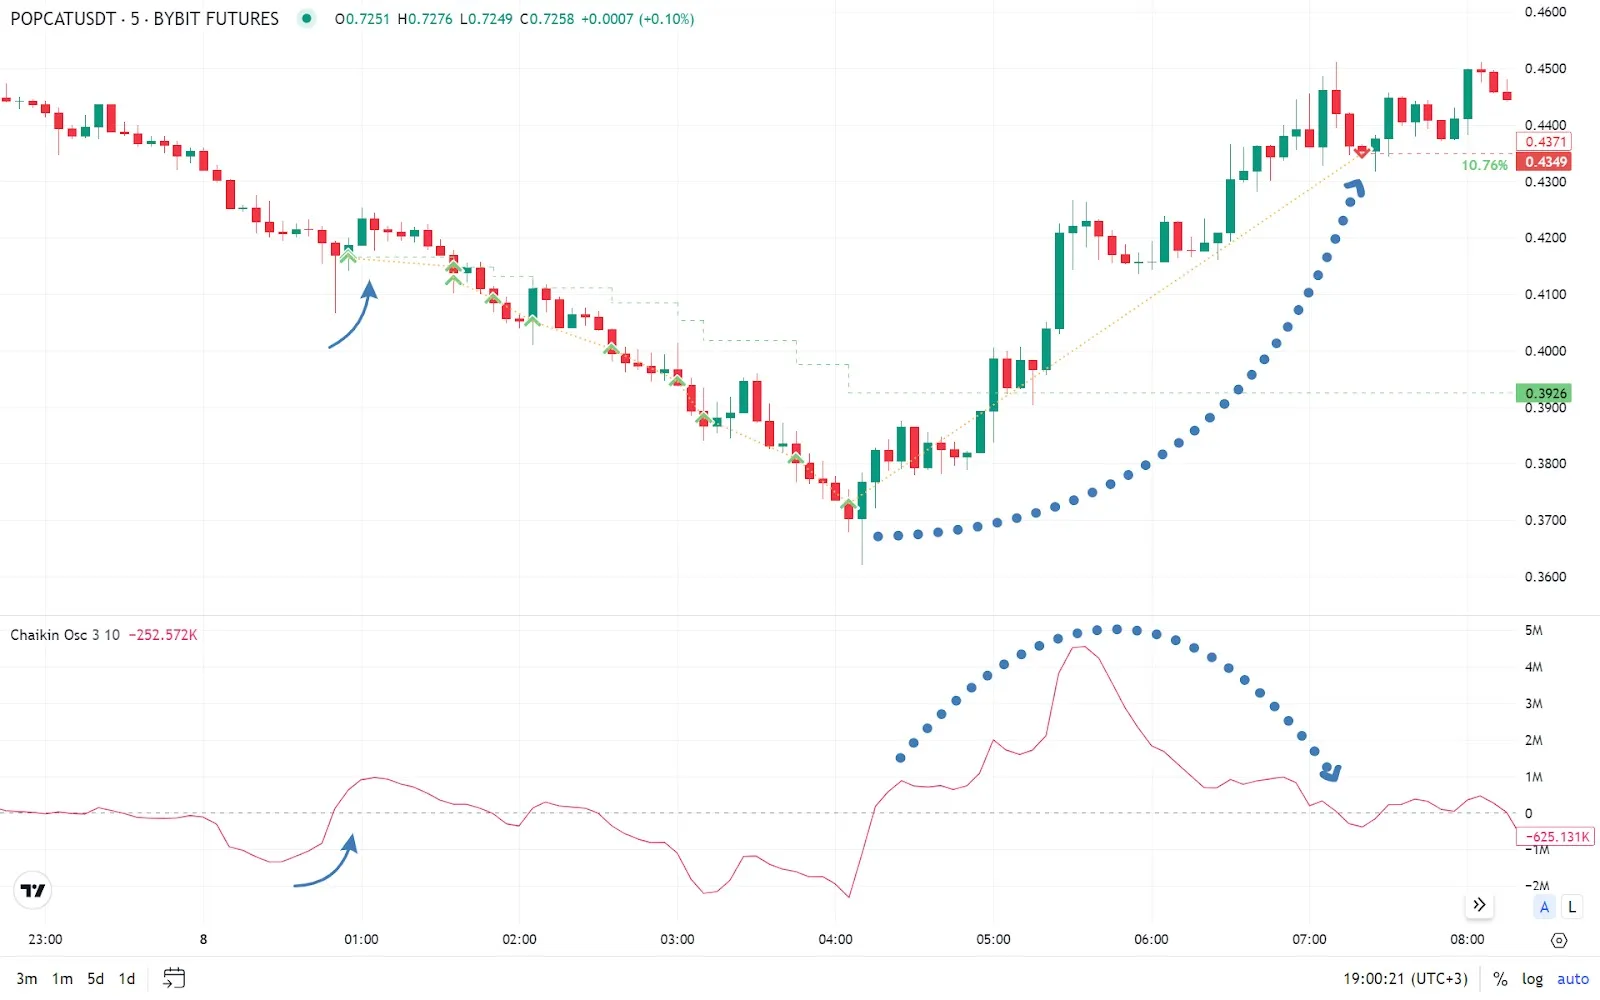Open the go-to-date calendar icon
Screen dimensions: 1600x1000
[174, 978]
